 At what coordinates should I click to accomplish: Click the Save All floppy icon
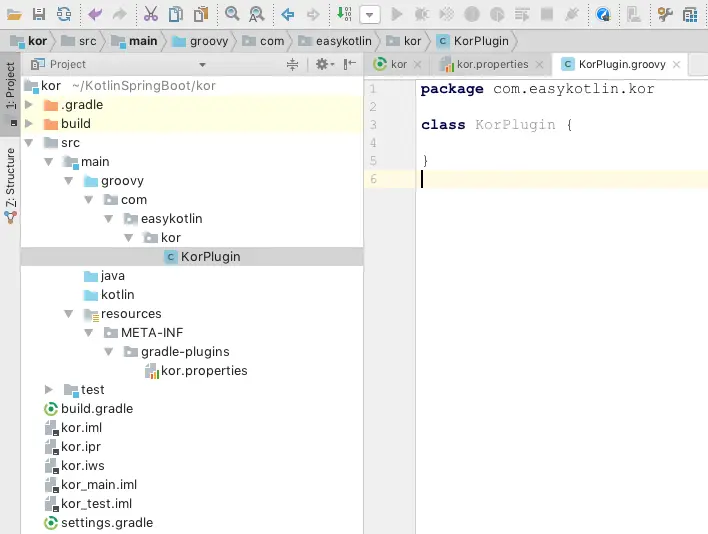[39, 14]
